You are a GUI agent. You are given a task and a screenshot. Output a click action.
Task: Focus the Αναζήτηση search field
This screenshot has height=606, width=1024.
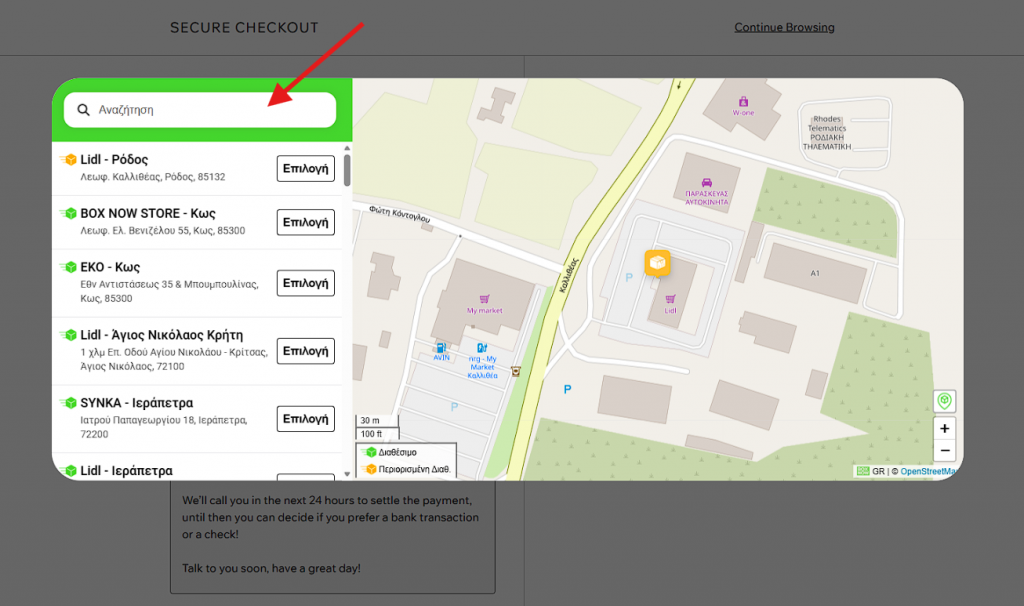[210, 110]
